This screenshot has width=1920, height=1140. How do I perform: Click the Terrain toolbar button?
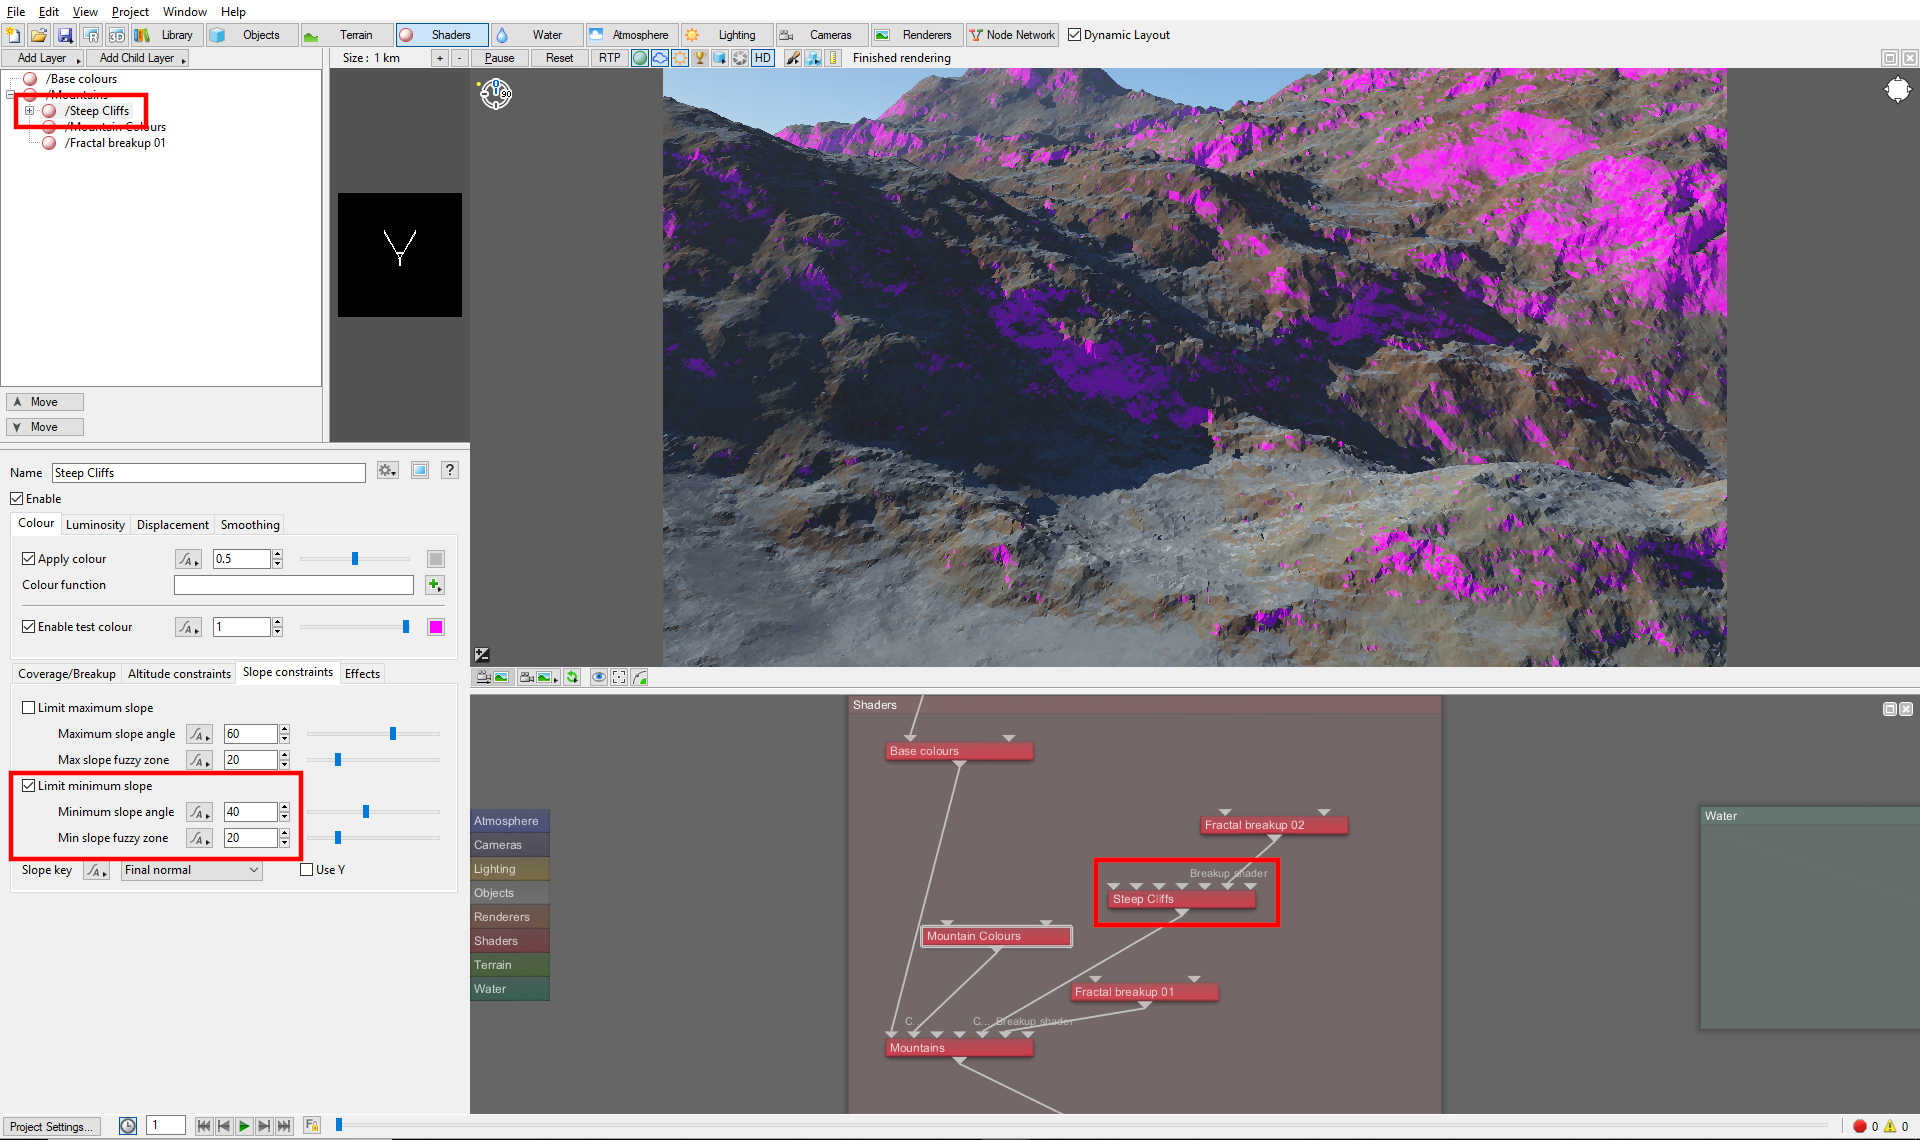(x=346, y=35)
